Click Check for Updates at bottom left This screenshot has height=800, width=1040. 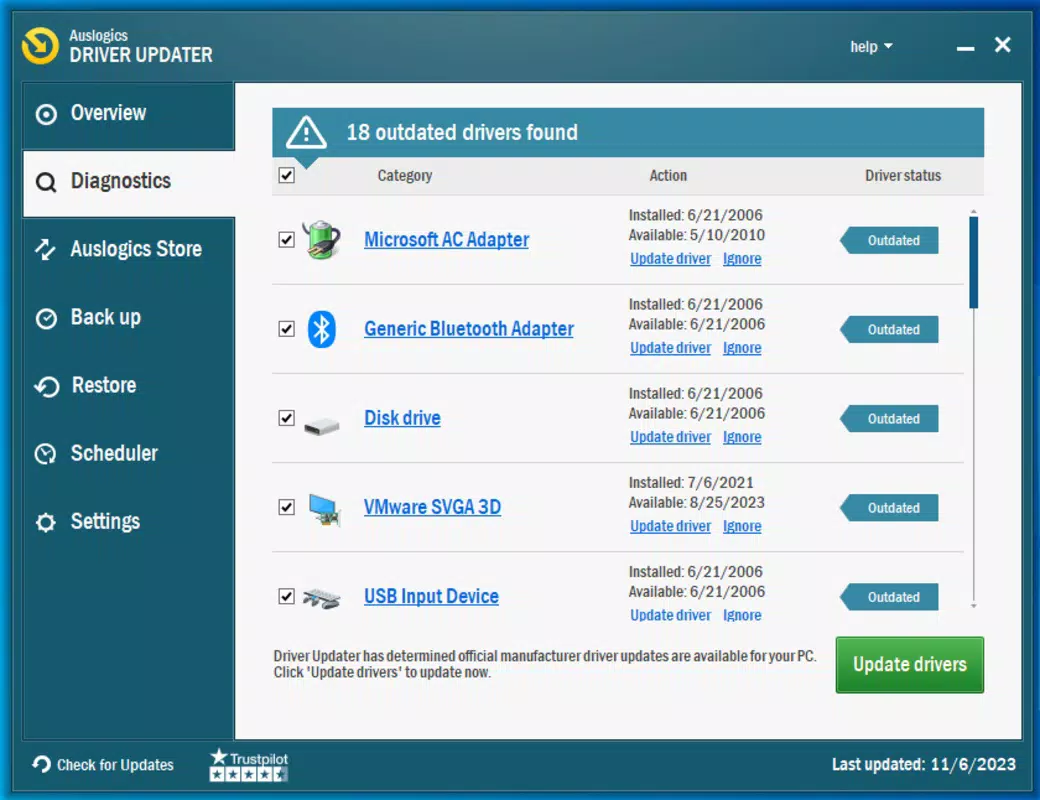pyautogui.click(x=103, y=765)
